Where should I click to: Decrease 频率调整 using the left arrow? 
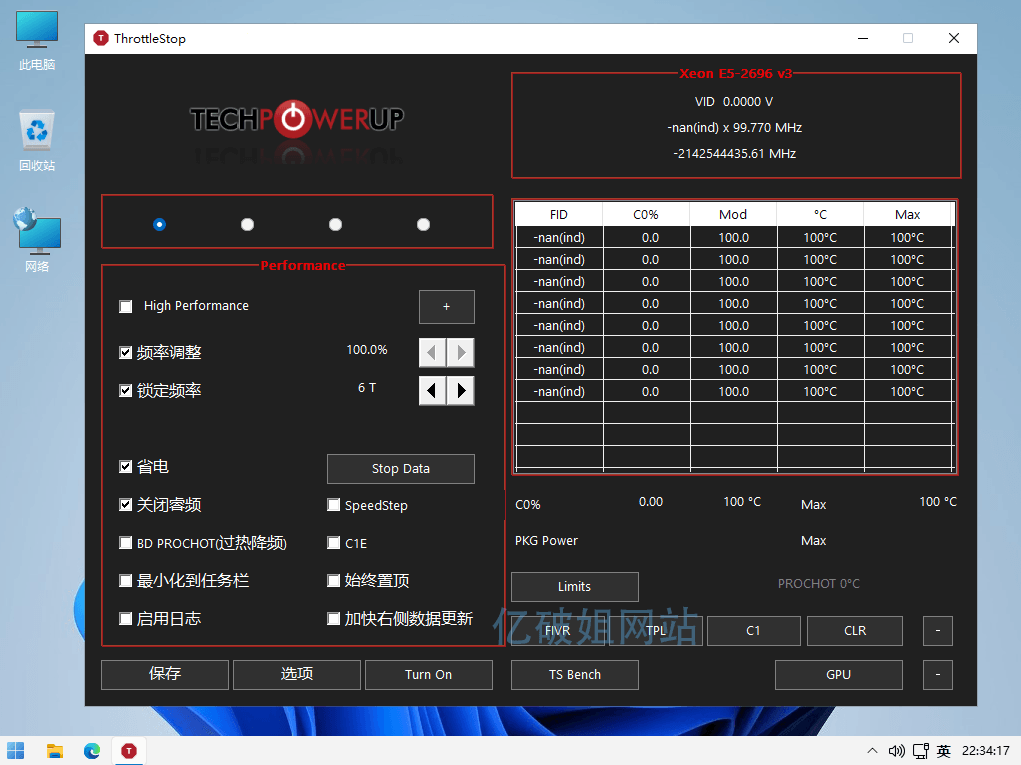tap(431, 352)
